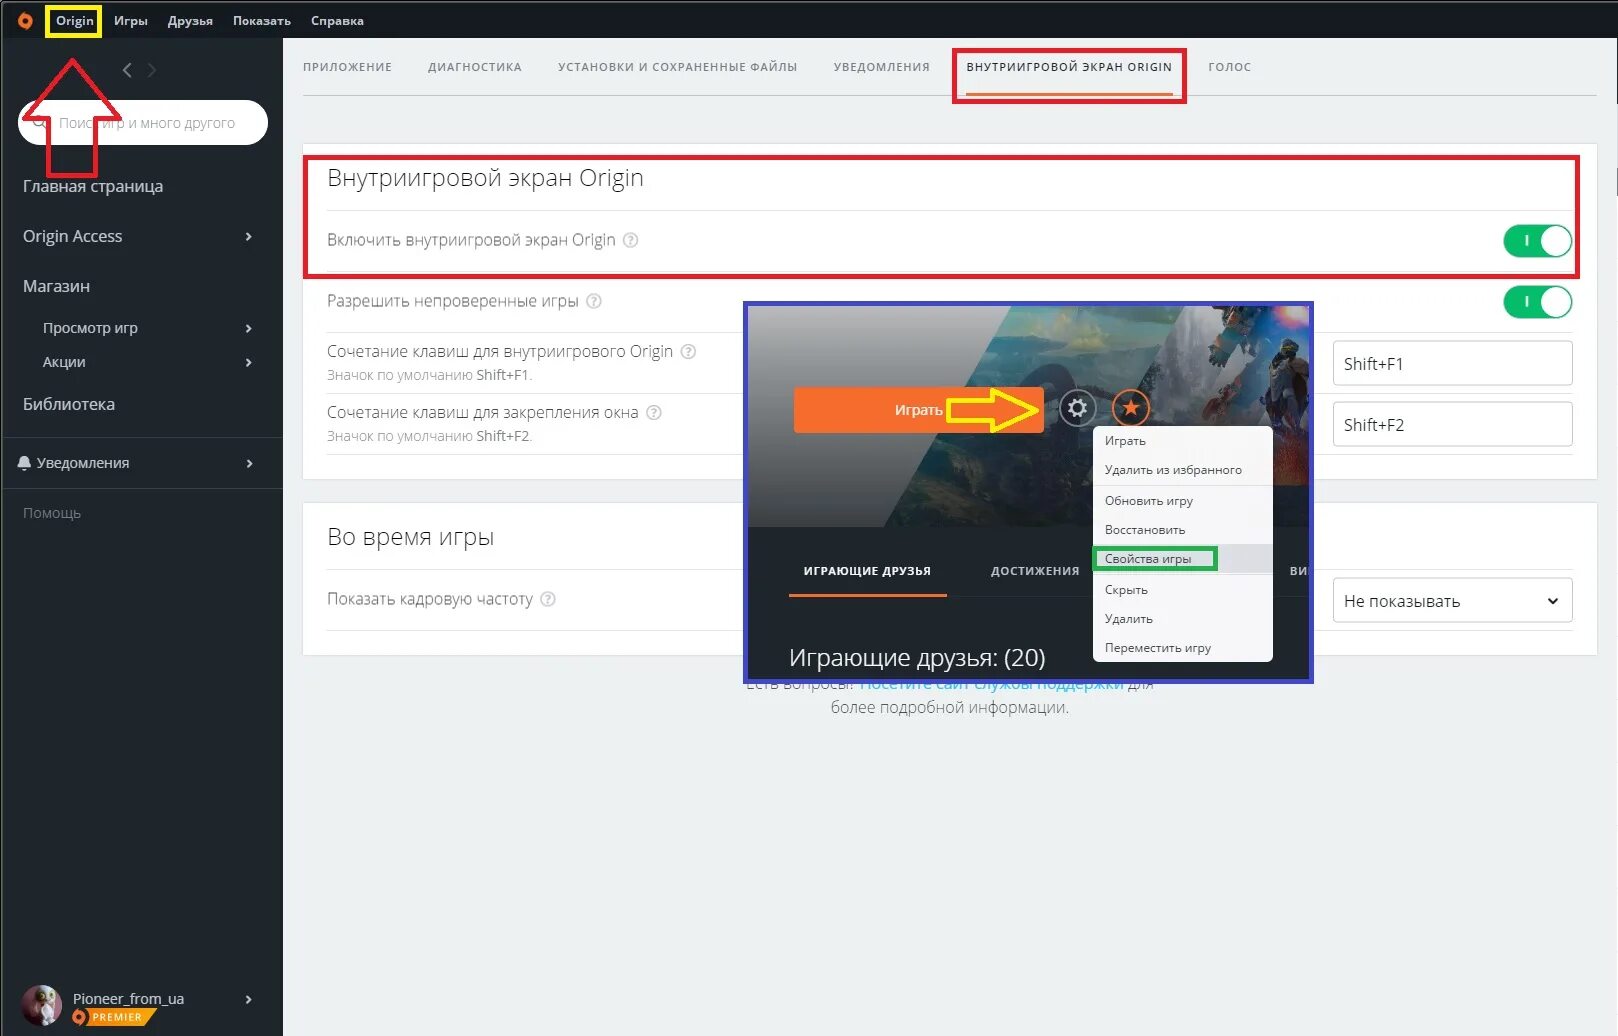Click the bell icon beside Уведомления
The image size is (1618, 1036).
[x=24, y=463]
